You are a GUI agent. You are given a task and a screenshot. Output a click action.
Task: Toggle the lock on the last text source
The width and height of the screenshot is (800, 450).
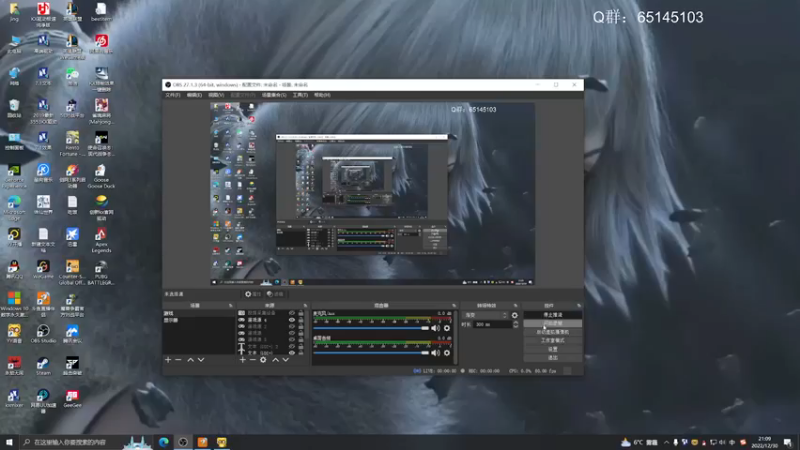click(x=301, y=353)
